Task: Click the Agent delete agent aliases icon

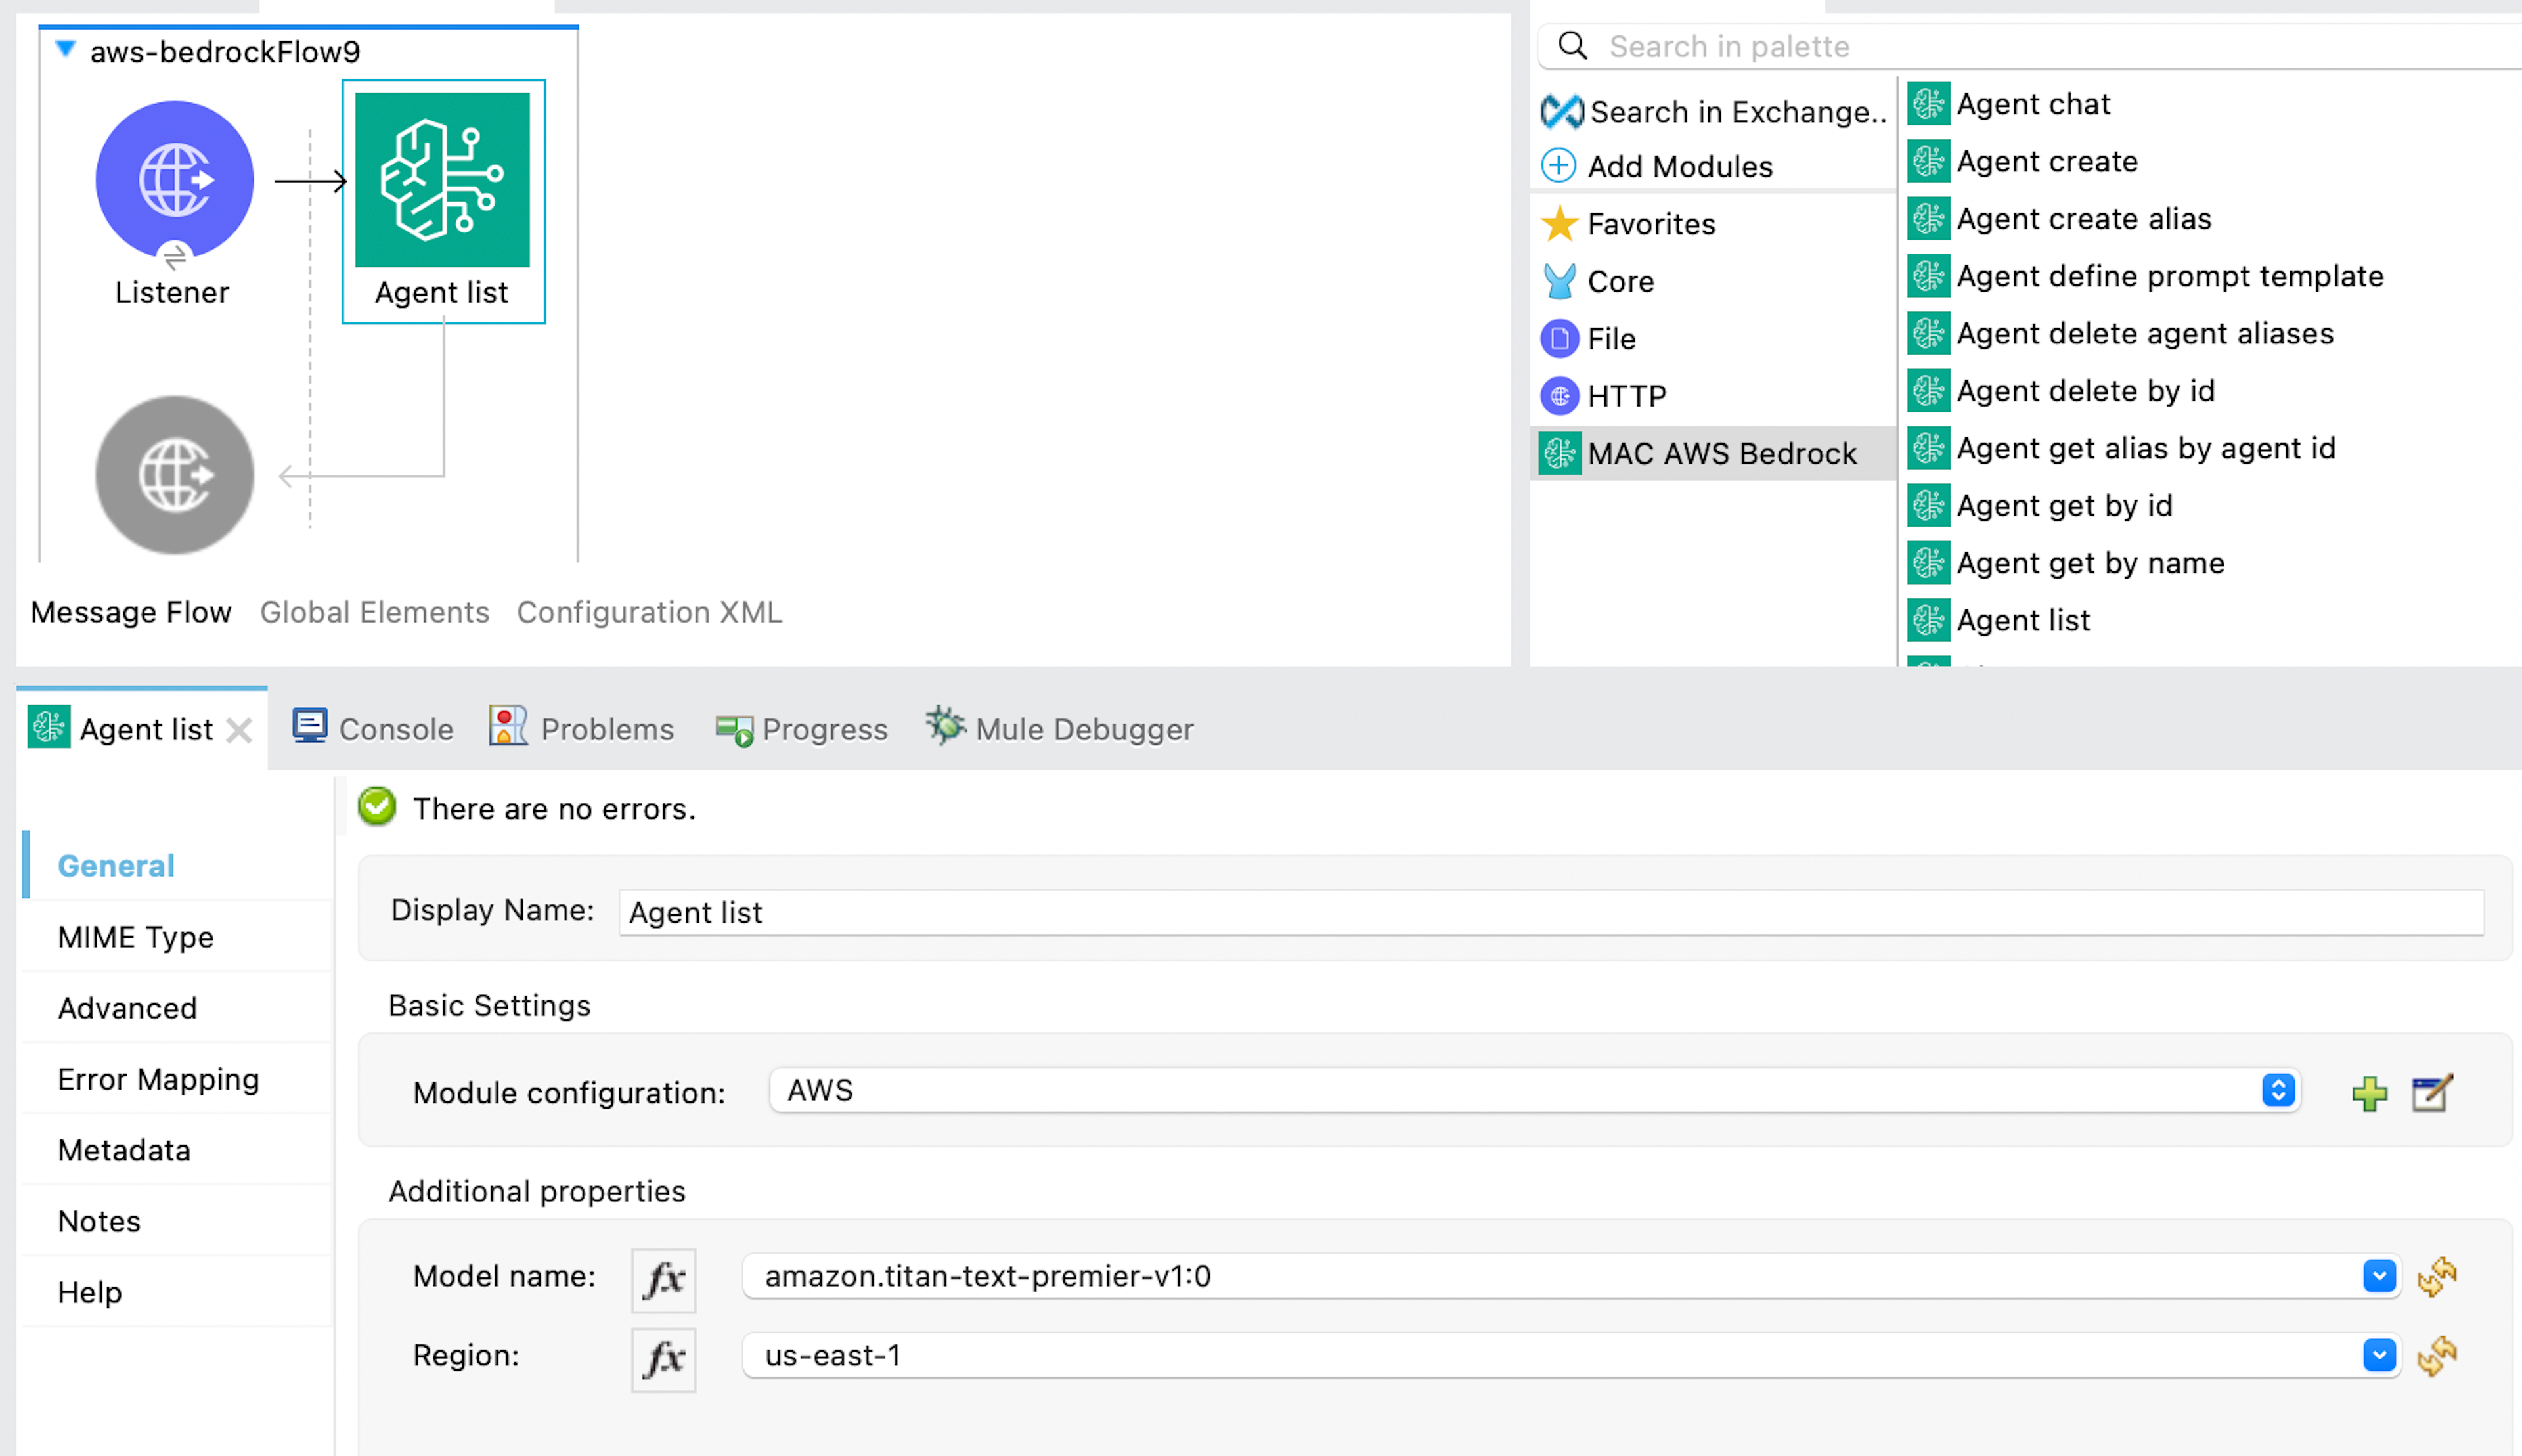Action: pos(1928,333)
